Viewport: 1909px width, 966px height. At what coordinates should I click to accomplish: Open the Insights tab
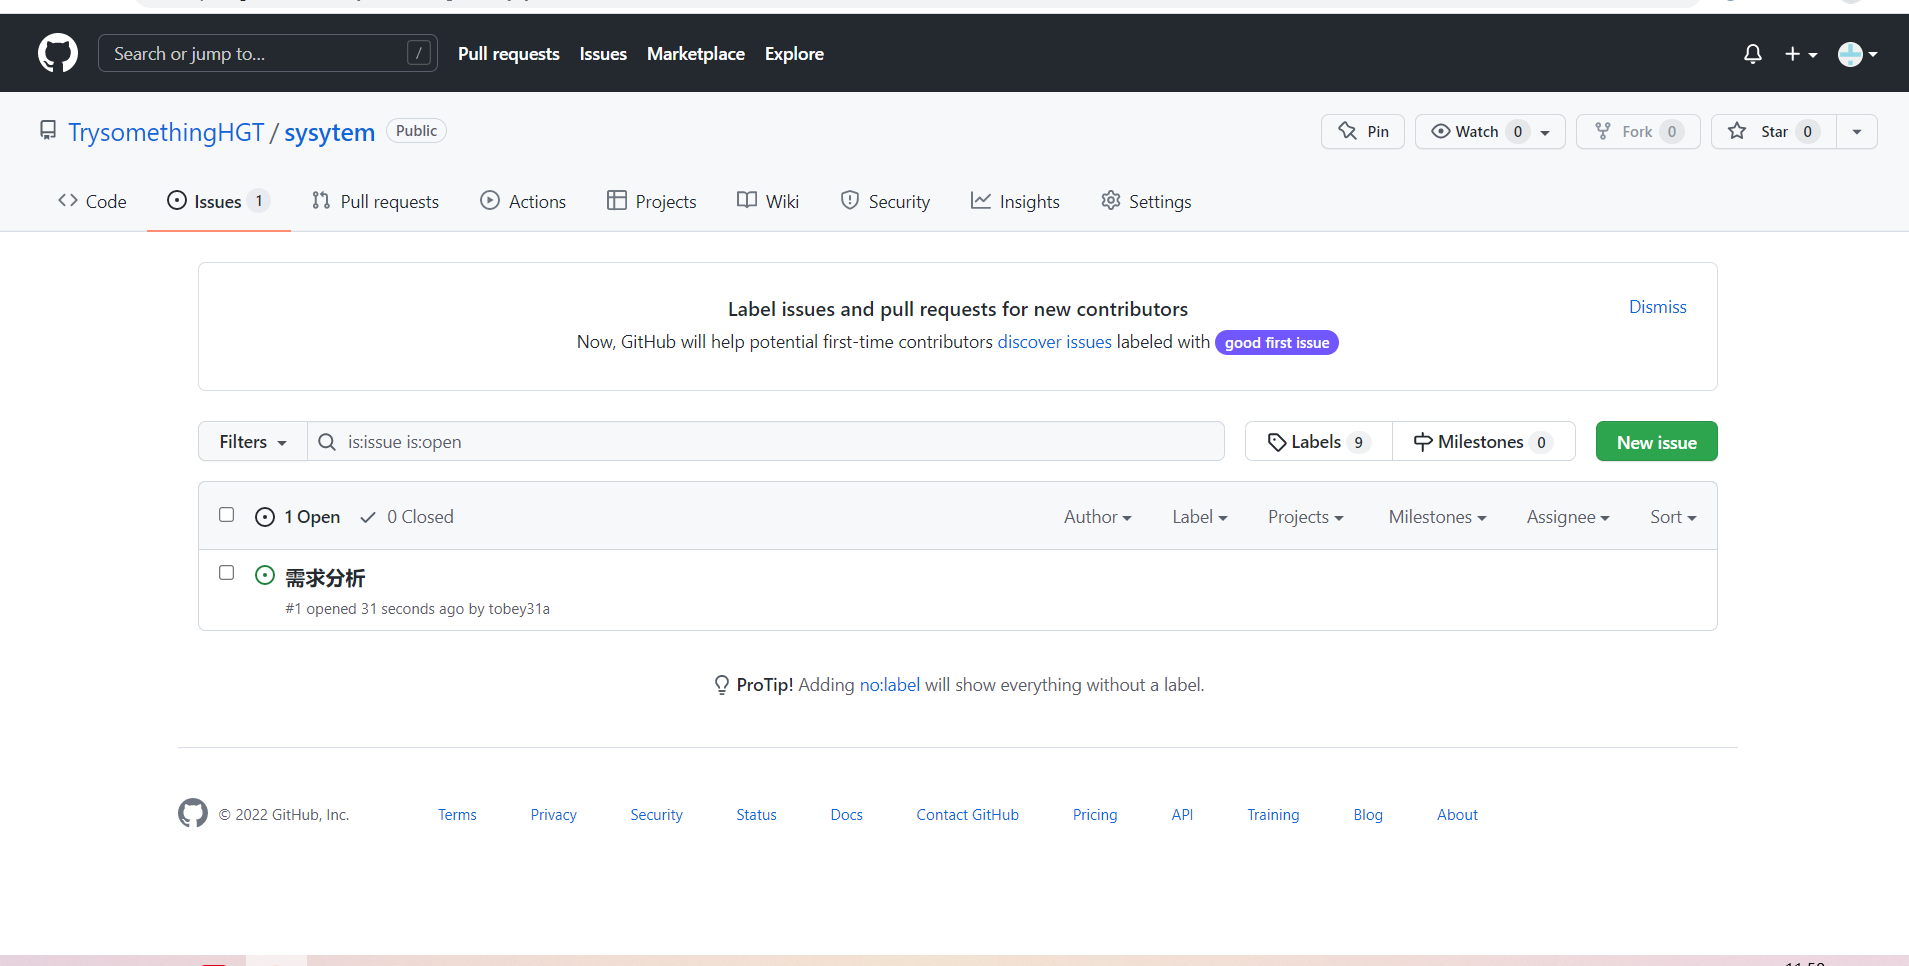[1015, 201]
